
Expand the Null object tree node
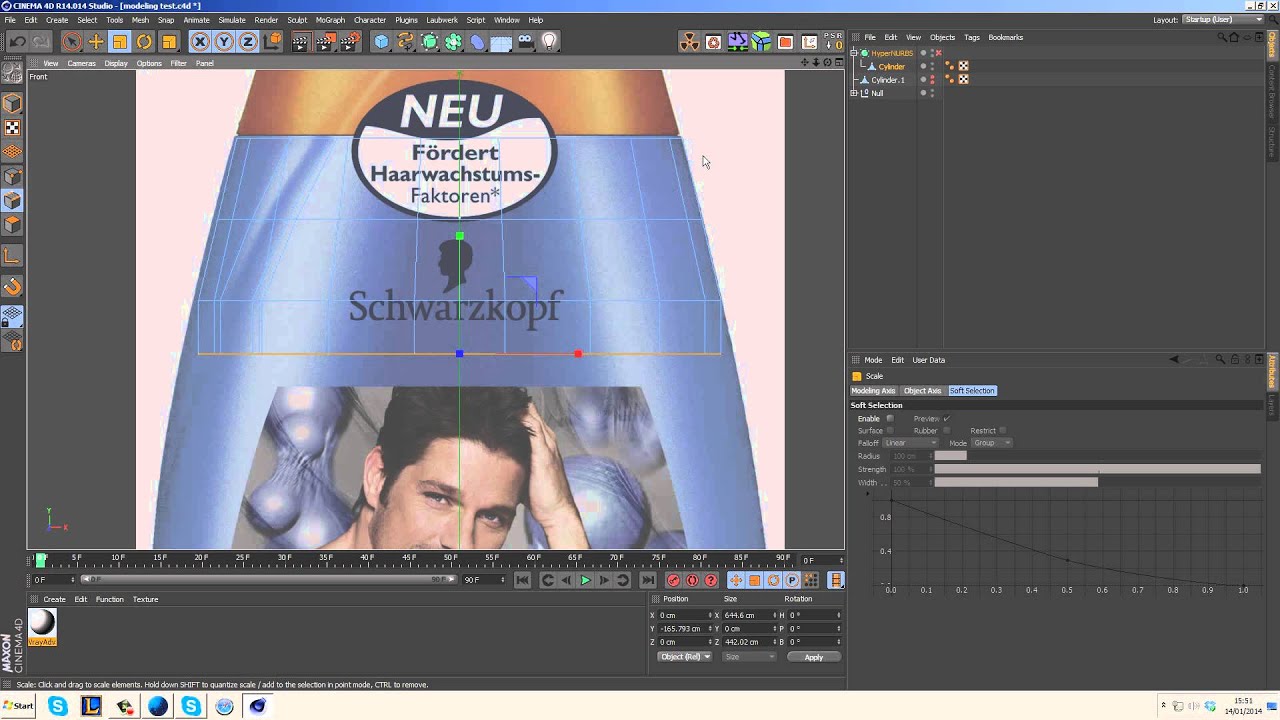854,93
